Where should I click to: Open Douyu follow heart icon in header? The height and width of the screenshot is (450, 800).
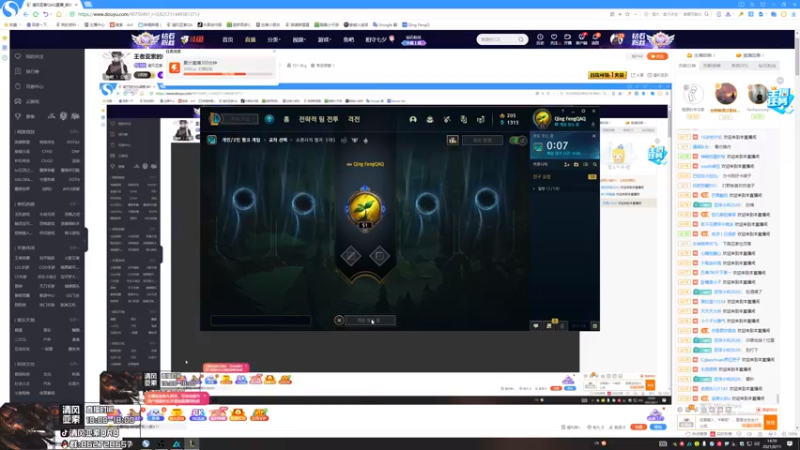554,39
